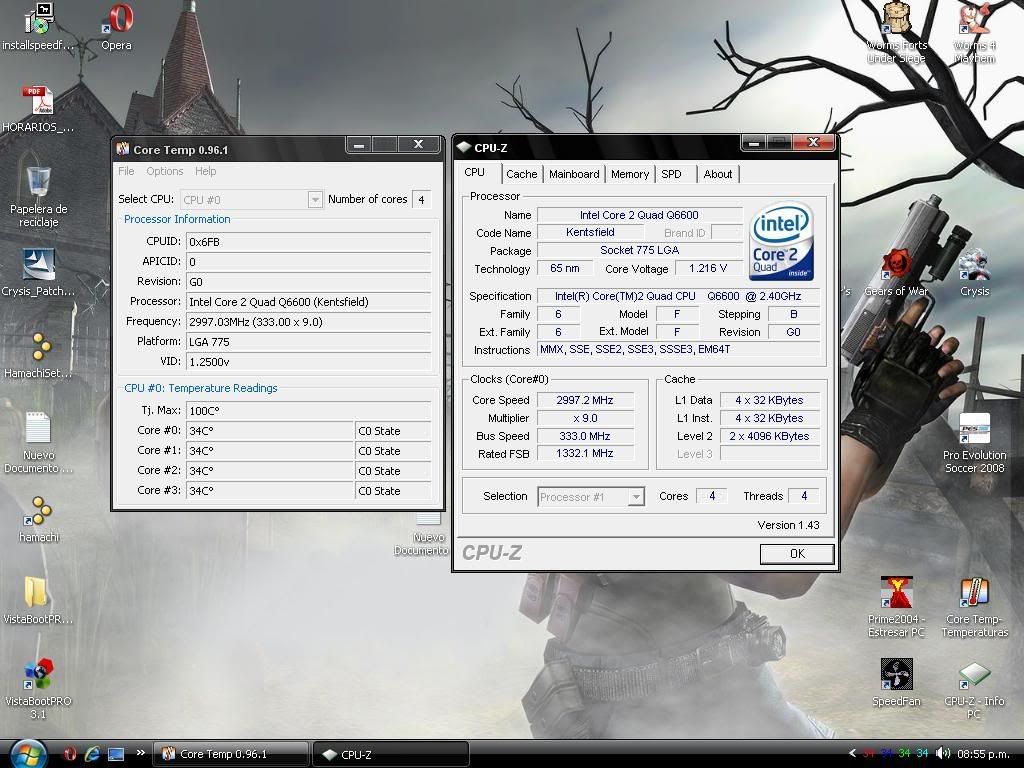Click the VID 1.2500v value

[308, 362]
